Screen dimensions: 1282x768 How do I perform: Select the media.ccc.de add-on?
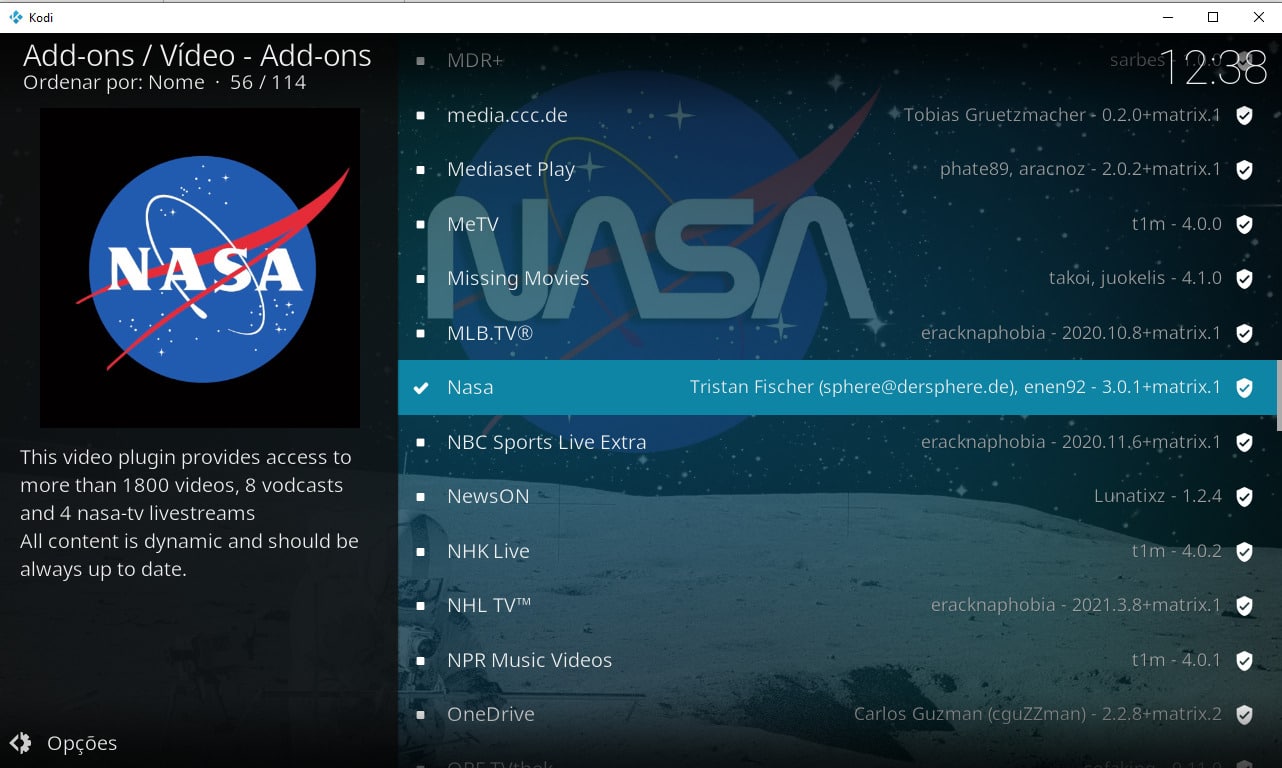(837, 115)
